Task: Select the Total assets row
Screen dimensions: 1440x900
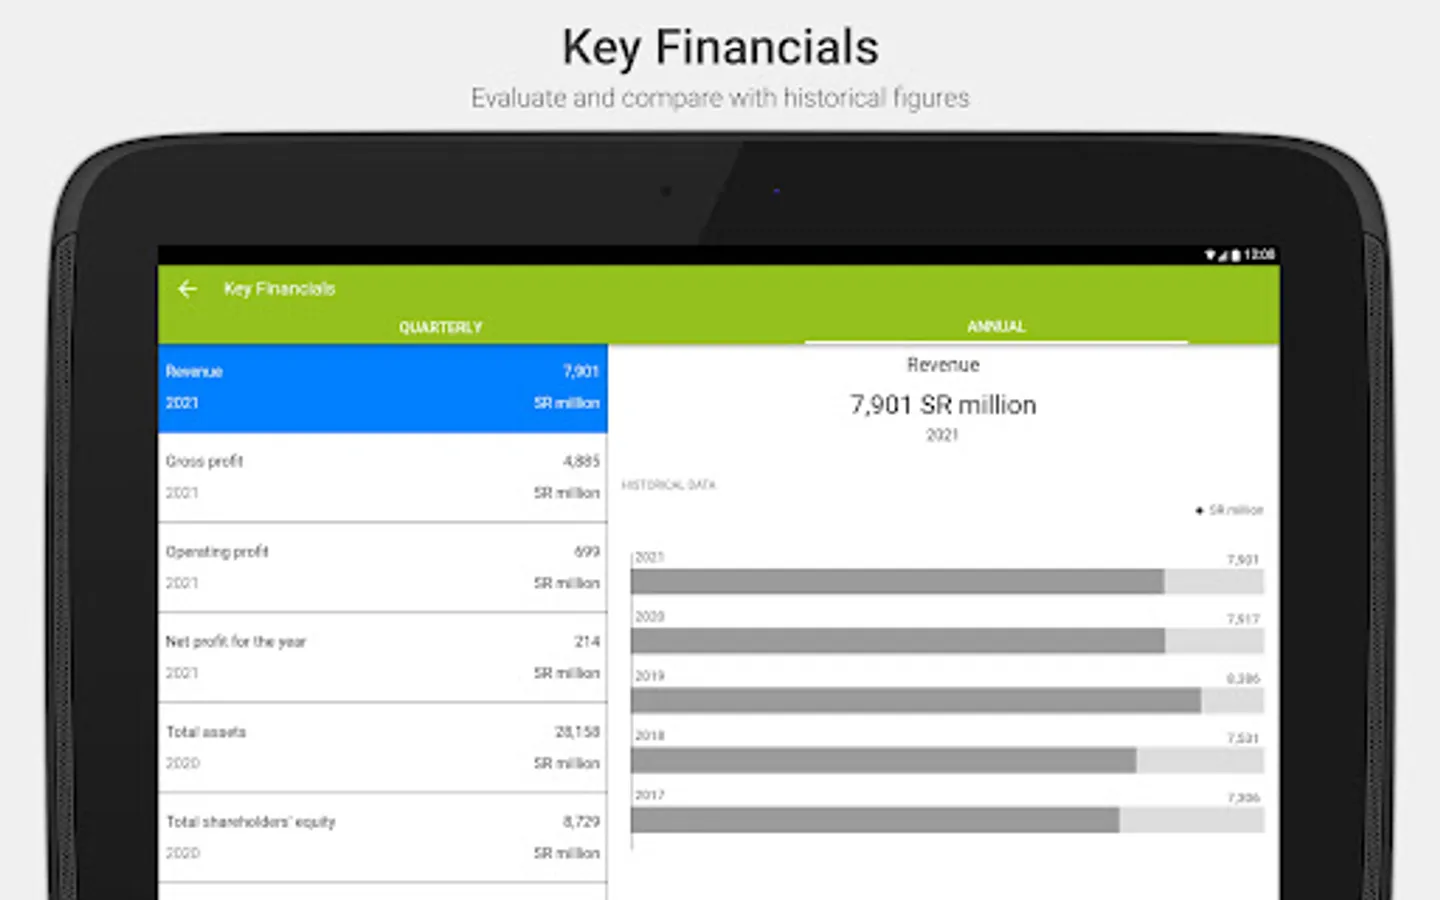Action: (383, 747)
